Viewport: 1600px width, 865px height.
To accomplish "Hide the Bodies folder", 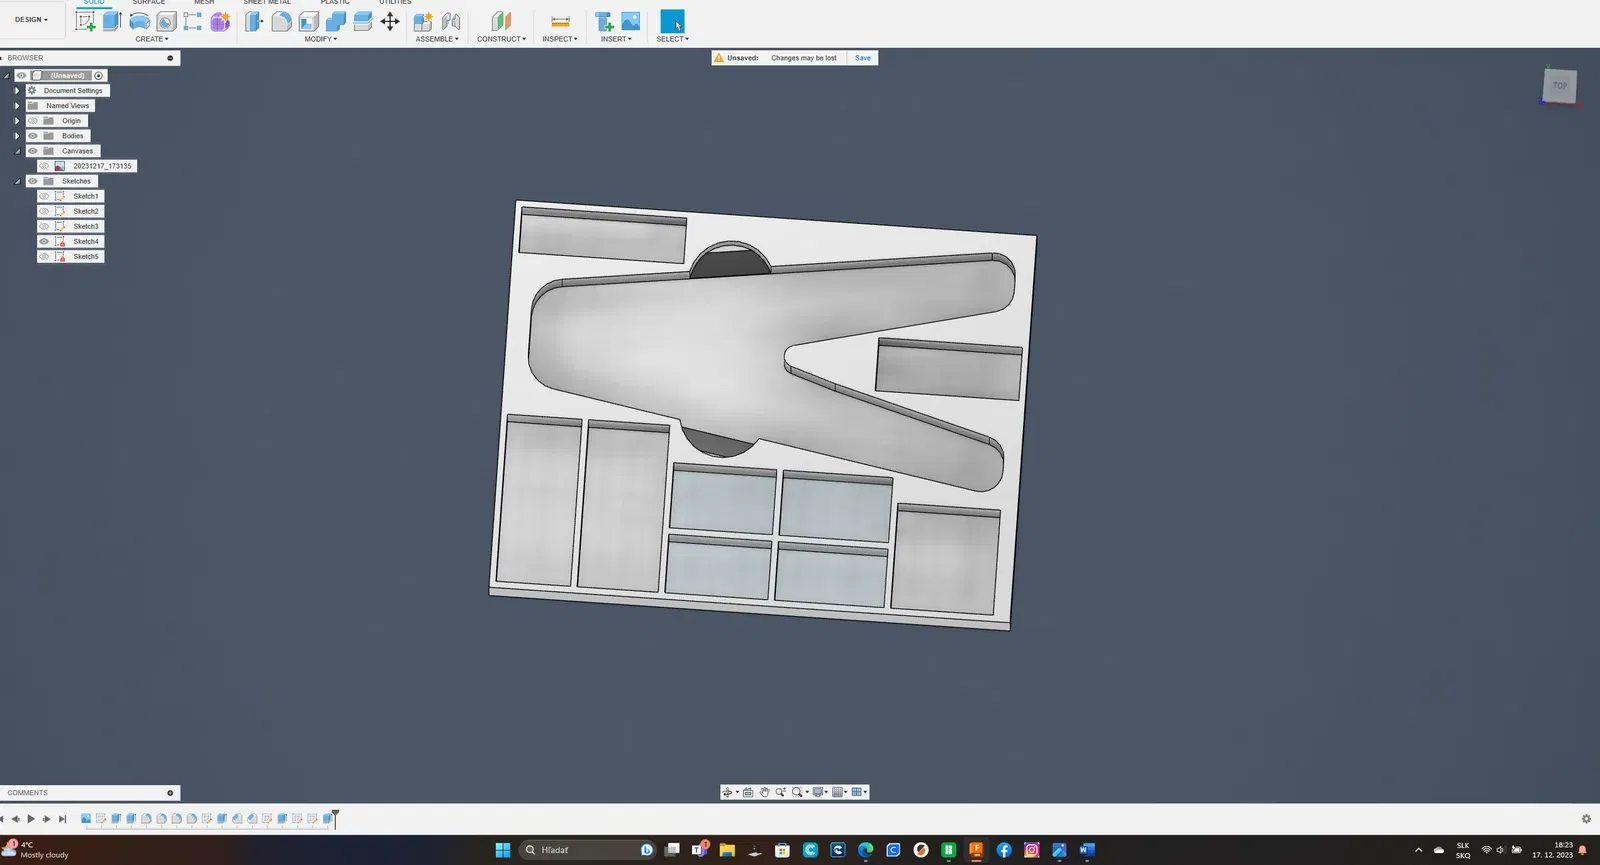I will tap(33, 136).
